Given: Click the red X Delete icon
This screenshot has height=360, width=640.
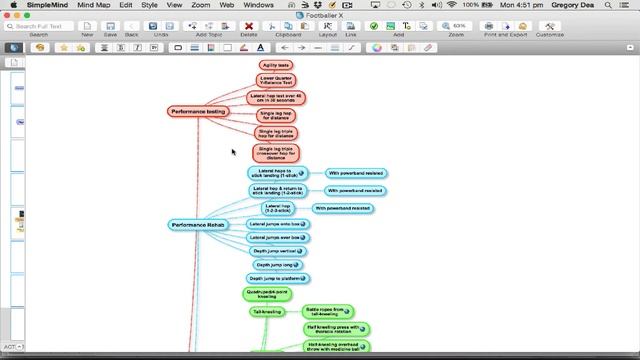Looking at the screenshot, I should coord(249,26).
